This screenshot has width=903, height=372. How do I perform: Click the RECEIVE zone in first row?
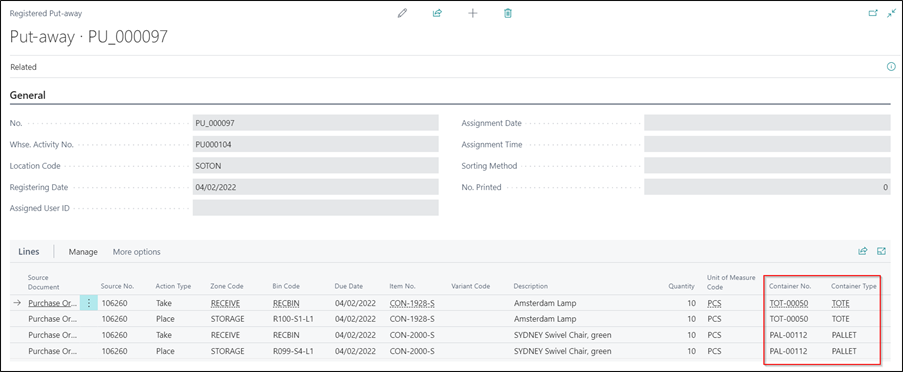click(225, 303)
